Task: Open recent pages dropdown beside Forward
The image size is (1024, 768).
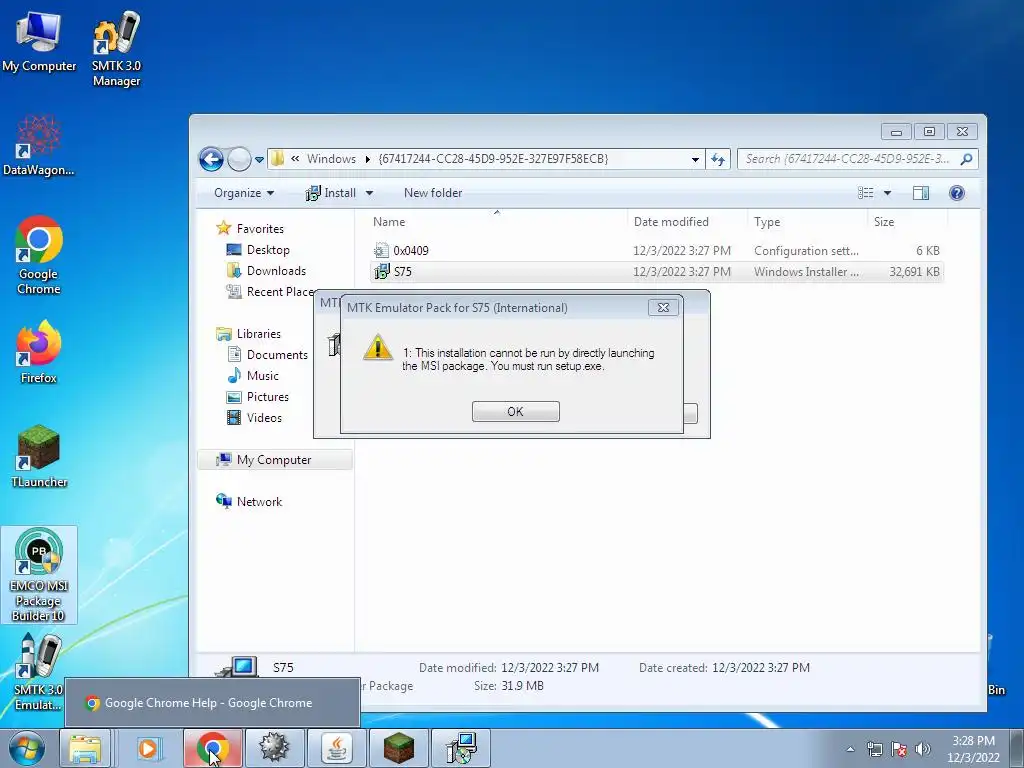Action: coord(259,159)
